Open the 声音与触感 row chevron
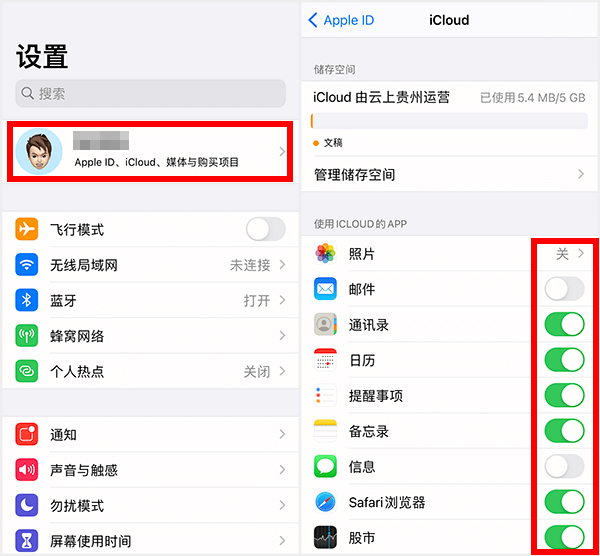Screen dimensions: 600x556 coord(282,470)
